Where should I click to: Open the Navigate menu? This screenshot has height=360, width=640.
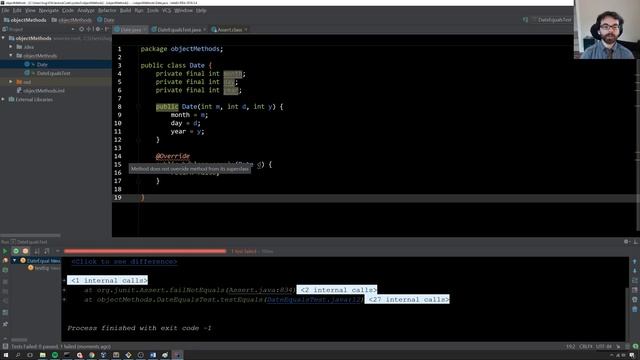(x=49, y=10)
